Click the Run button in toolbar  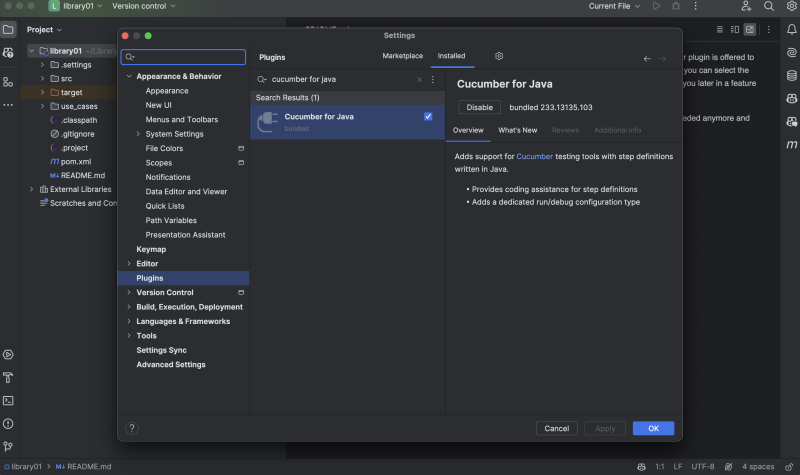pos(657,6)
